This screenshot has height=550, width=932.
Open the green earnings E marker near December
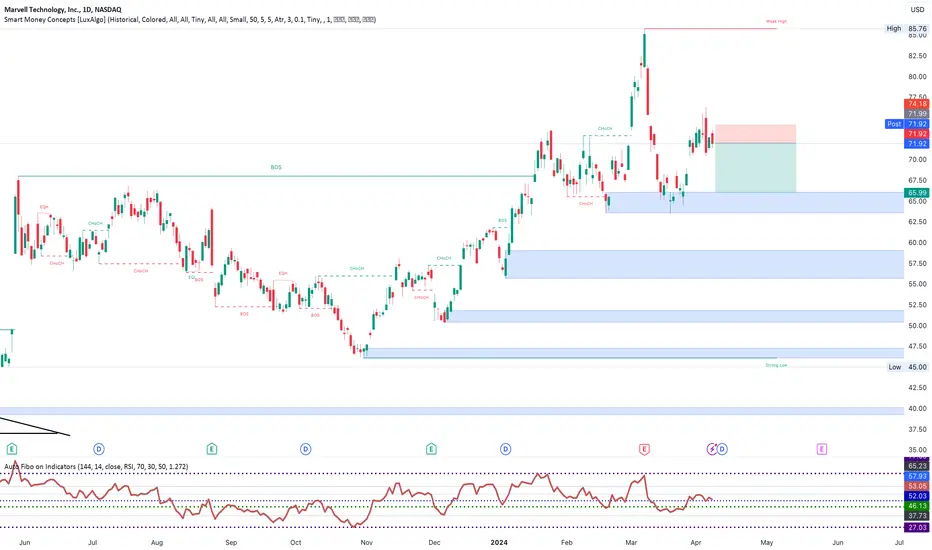[x=432, y=449]
